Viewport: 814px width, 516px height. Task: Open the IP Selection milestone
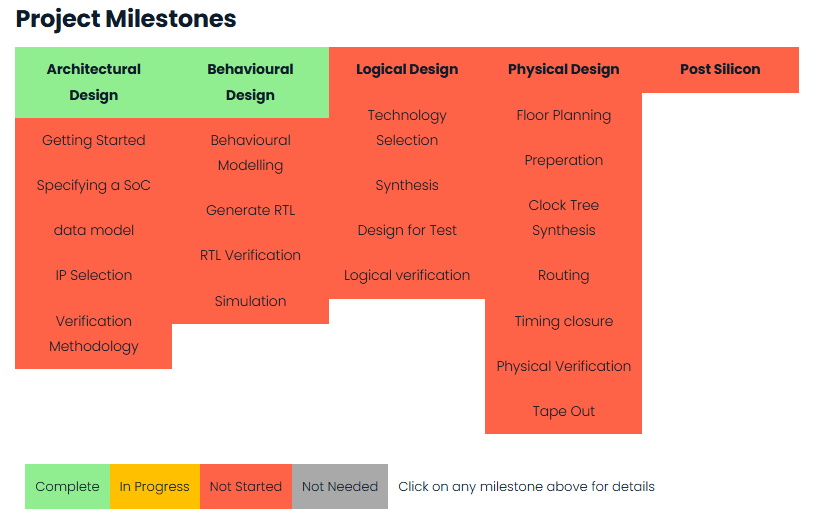[94, 275]
